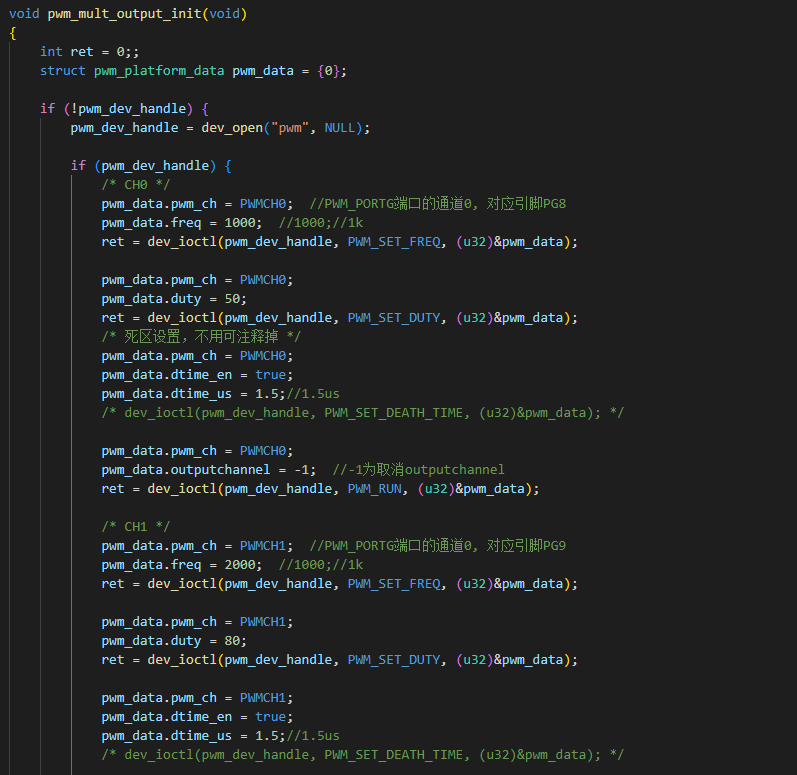Screen dimensions: 797x775
Task: Click the PWM_RUN macro
Action: pos(375,489)
